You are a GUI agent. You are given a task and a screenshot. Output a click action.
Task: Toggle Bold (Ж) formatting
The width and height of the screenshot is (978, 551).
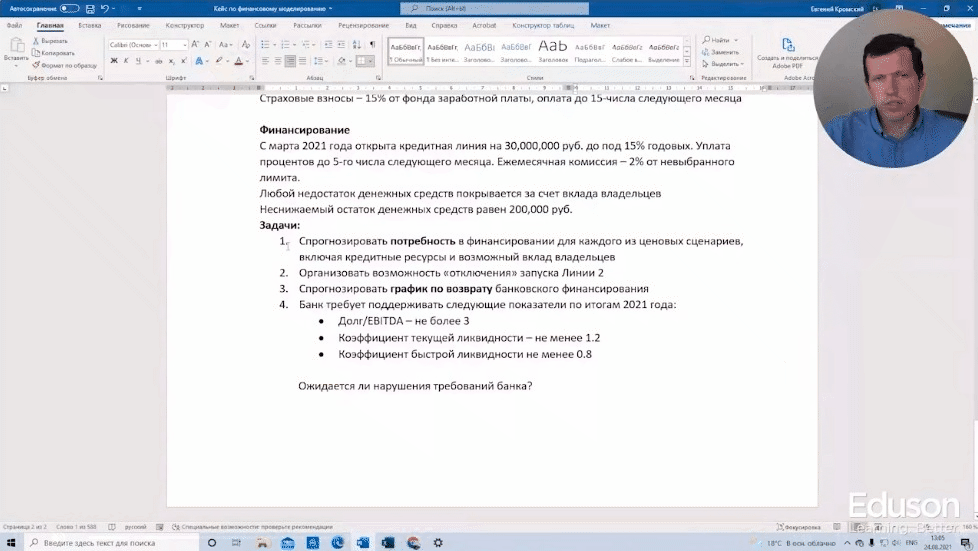[x=114, y=61]
